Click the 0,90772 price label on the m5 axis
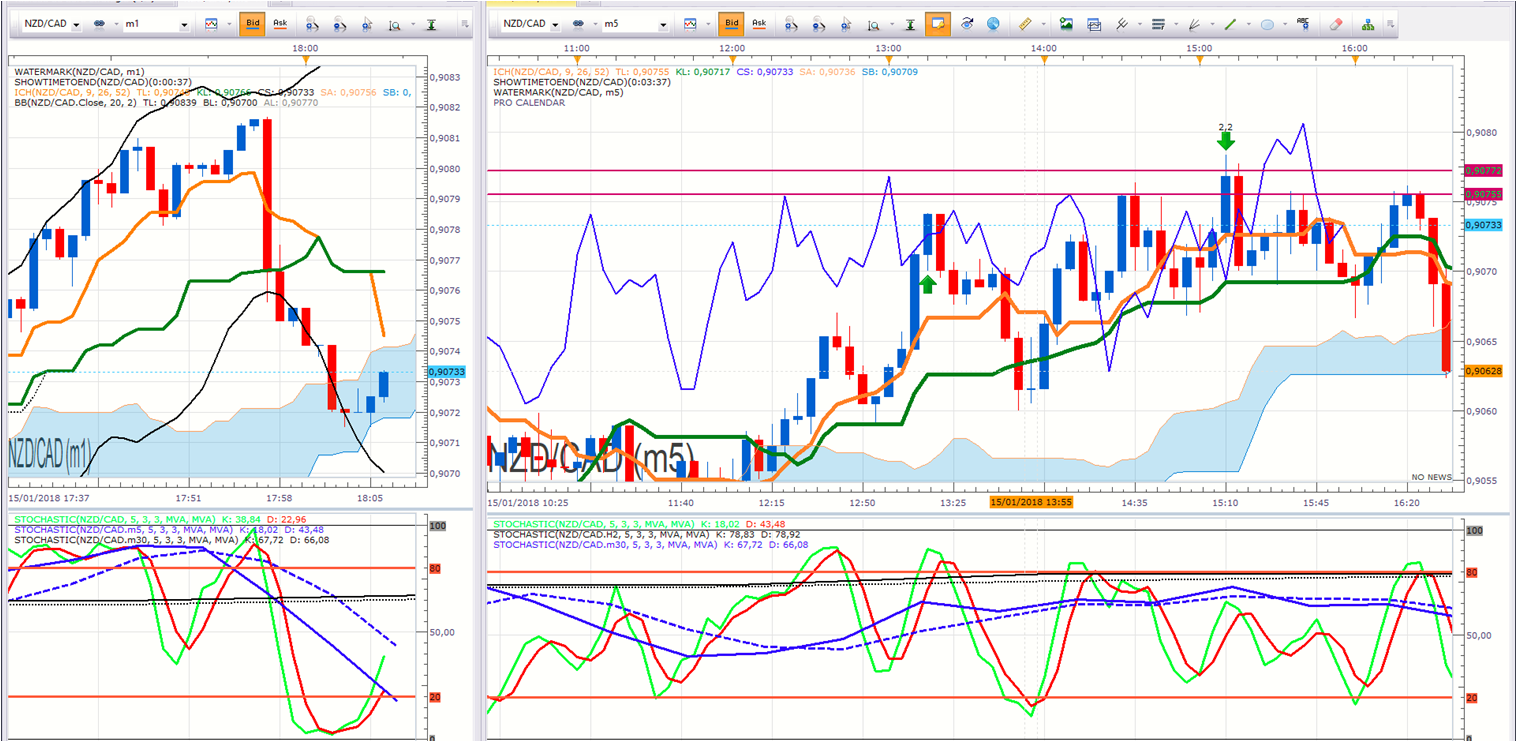Image resolution: width=1517 pixels, height=742 pixels. (x=1483, y=171)
